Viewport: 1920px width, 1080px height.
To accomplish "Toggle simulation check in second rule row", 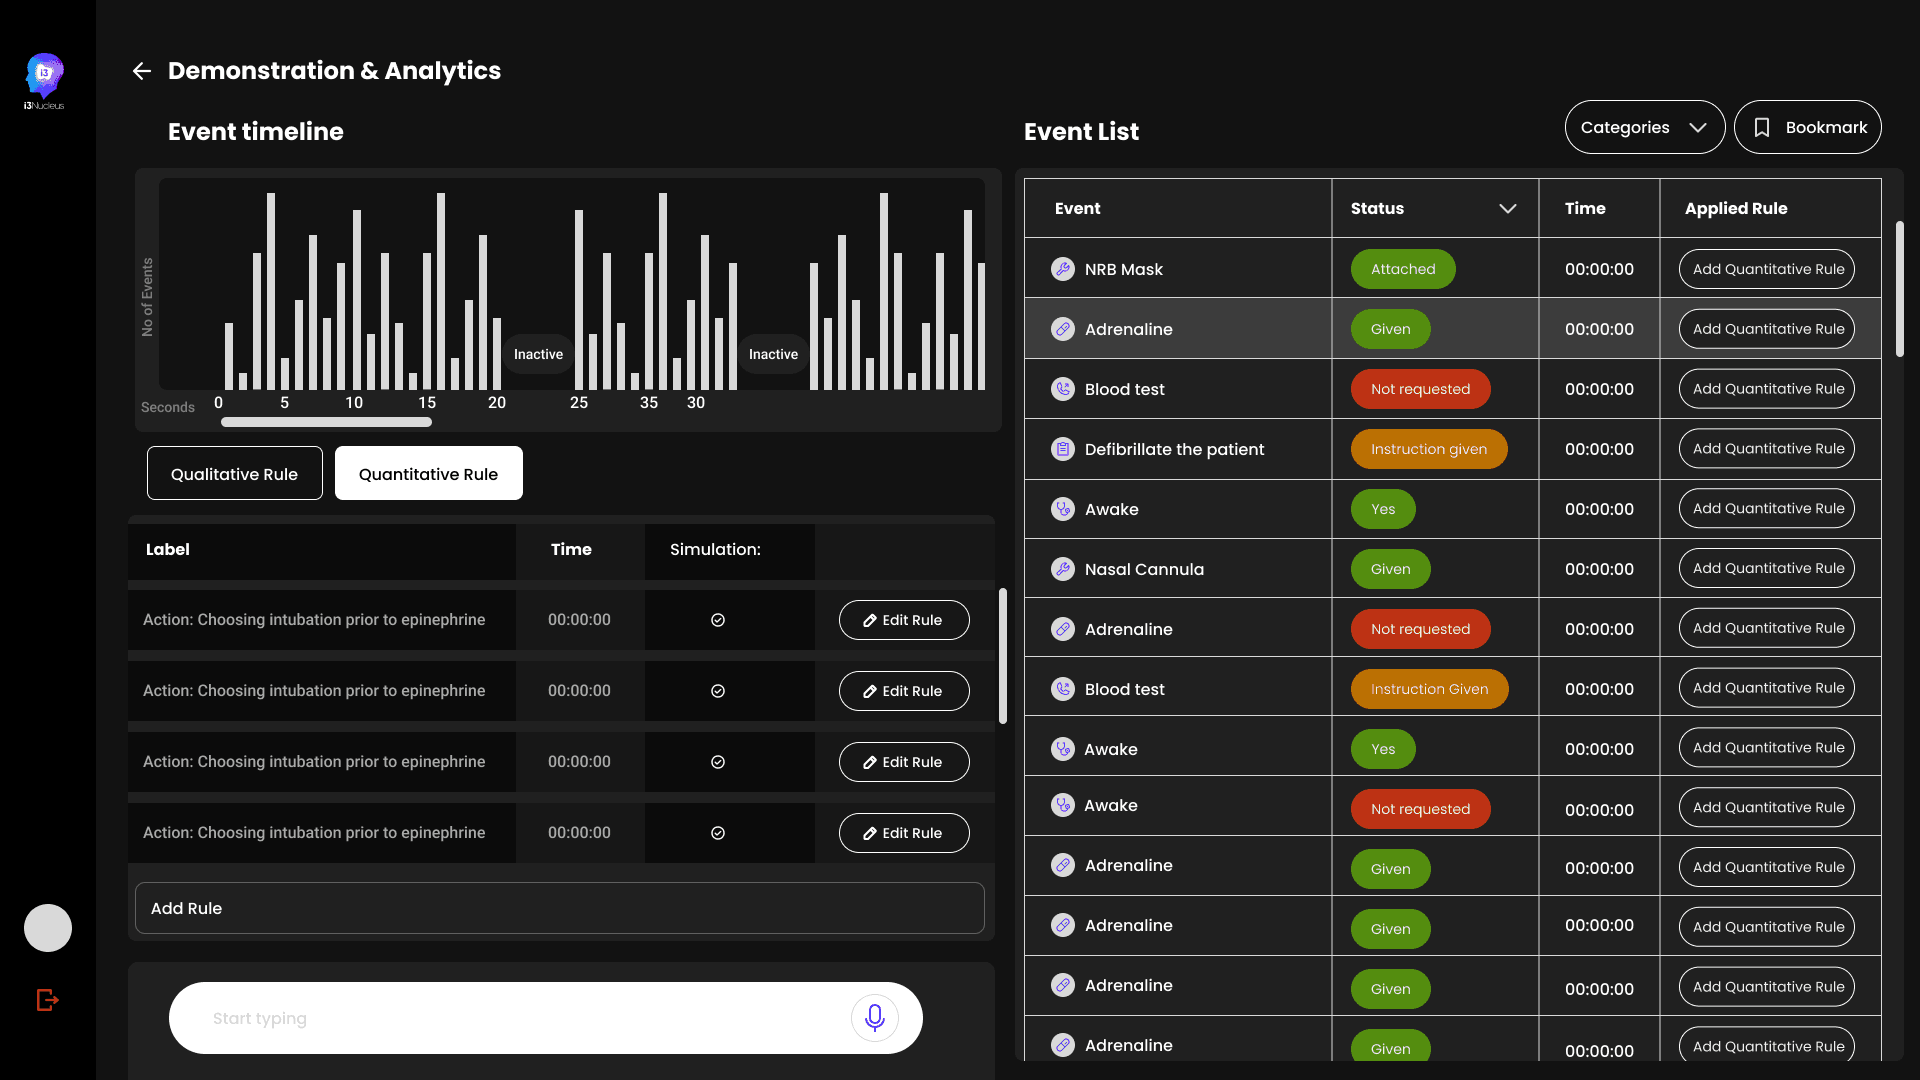I will [x=718, y=691].
